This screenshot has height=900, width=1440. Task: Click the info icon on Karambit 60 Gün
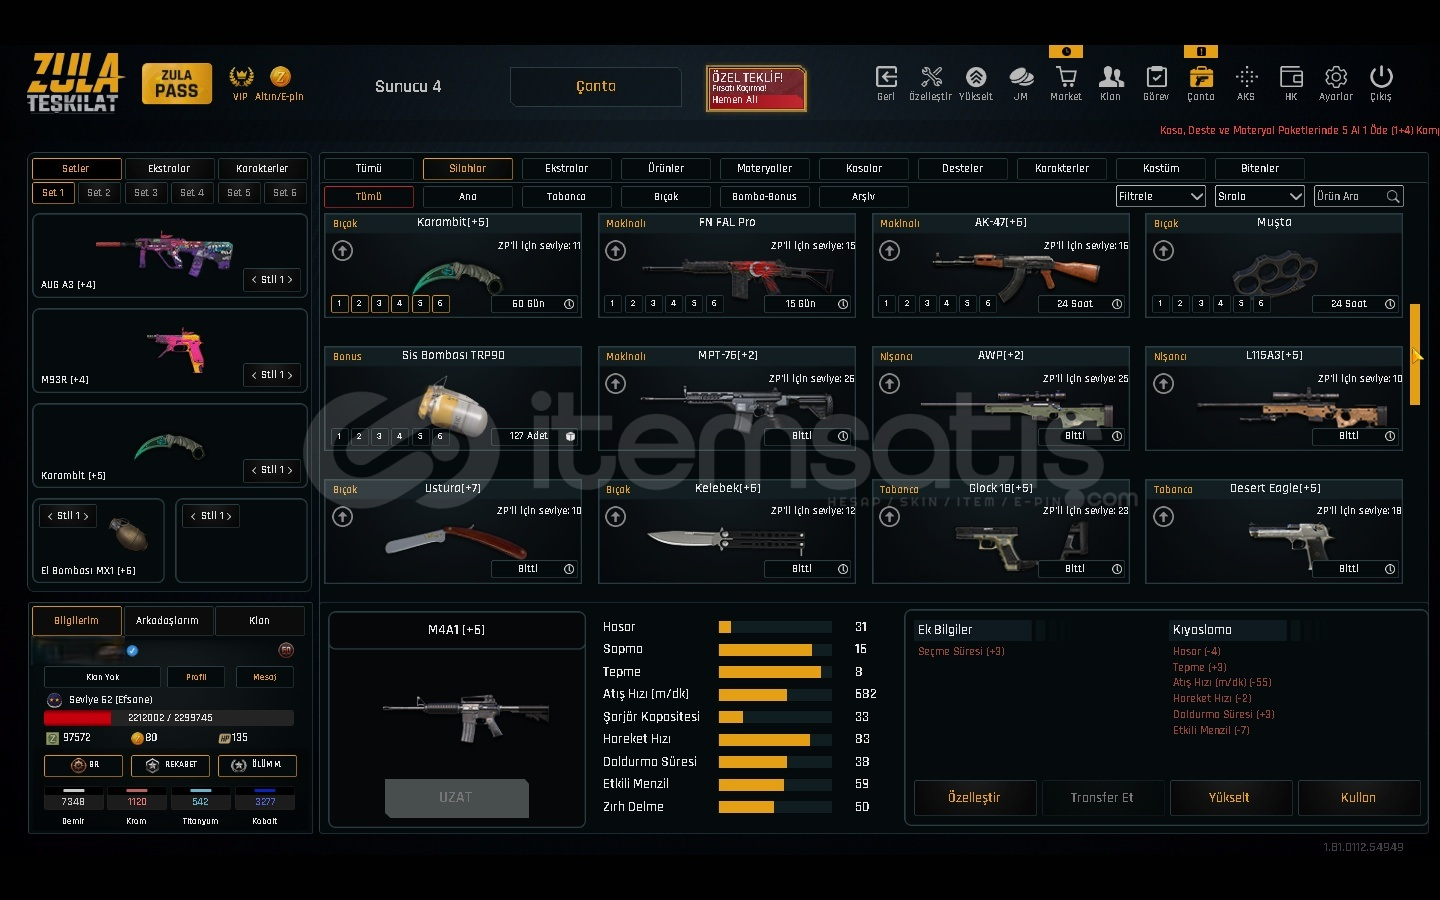pos(569,304)
